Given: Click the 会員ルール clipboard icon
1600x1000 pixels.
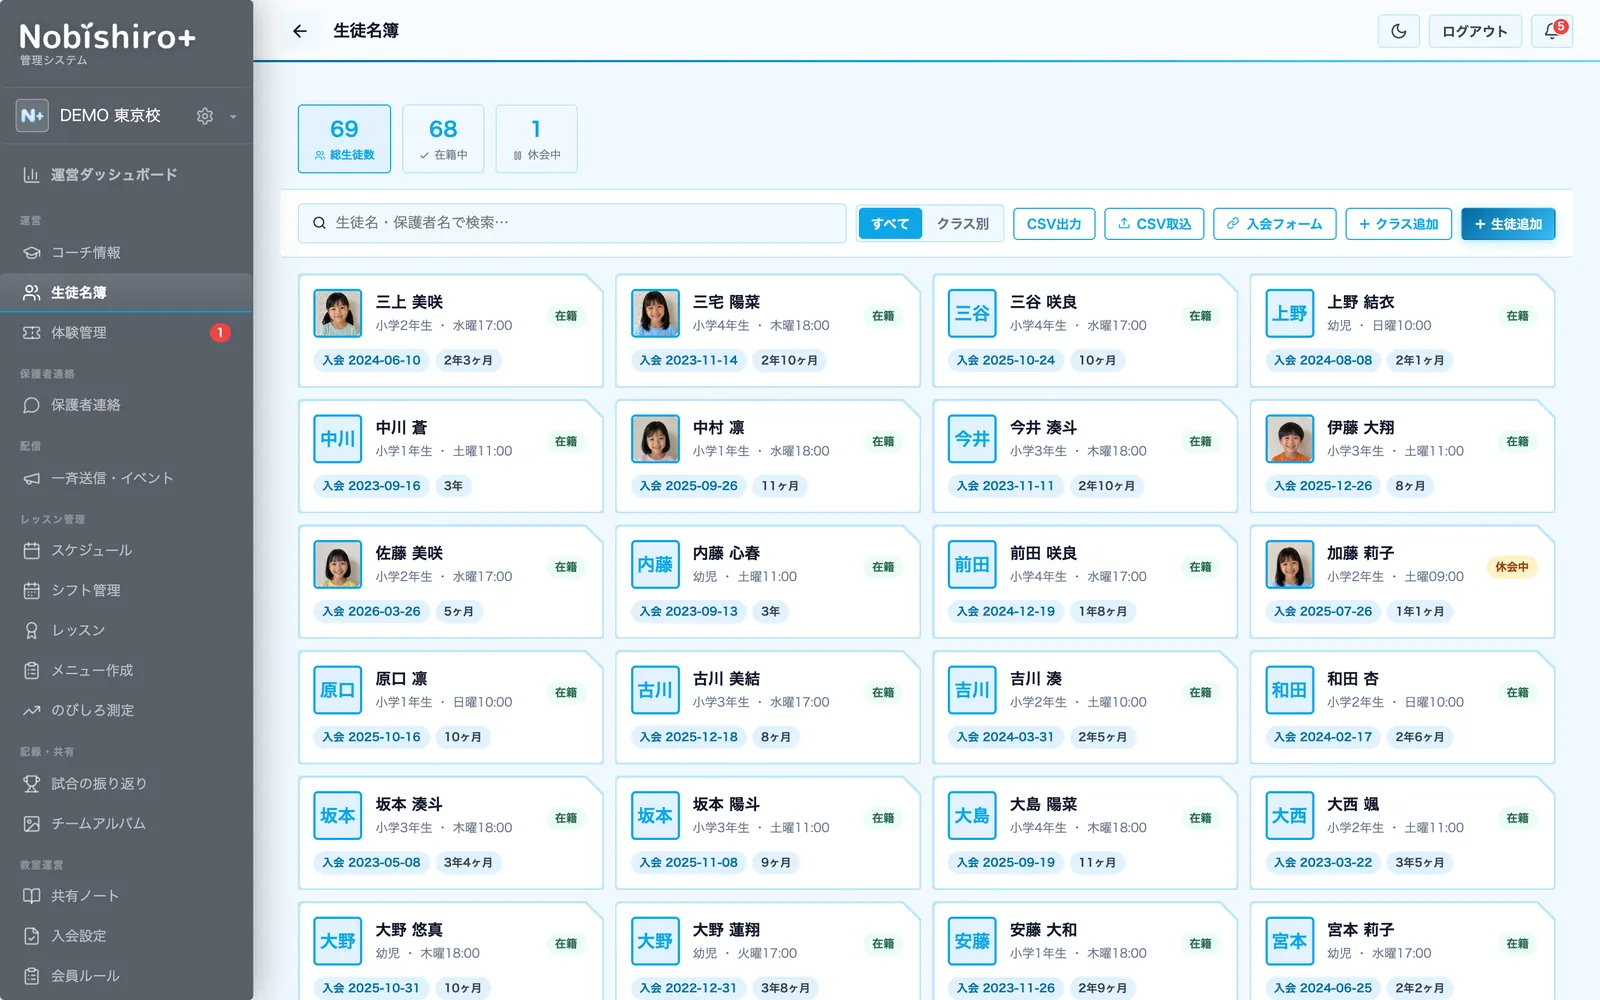Looking at the screenshot, I should (32, 976).
